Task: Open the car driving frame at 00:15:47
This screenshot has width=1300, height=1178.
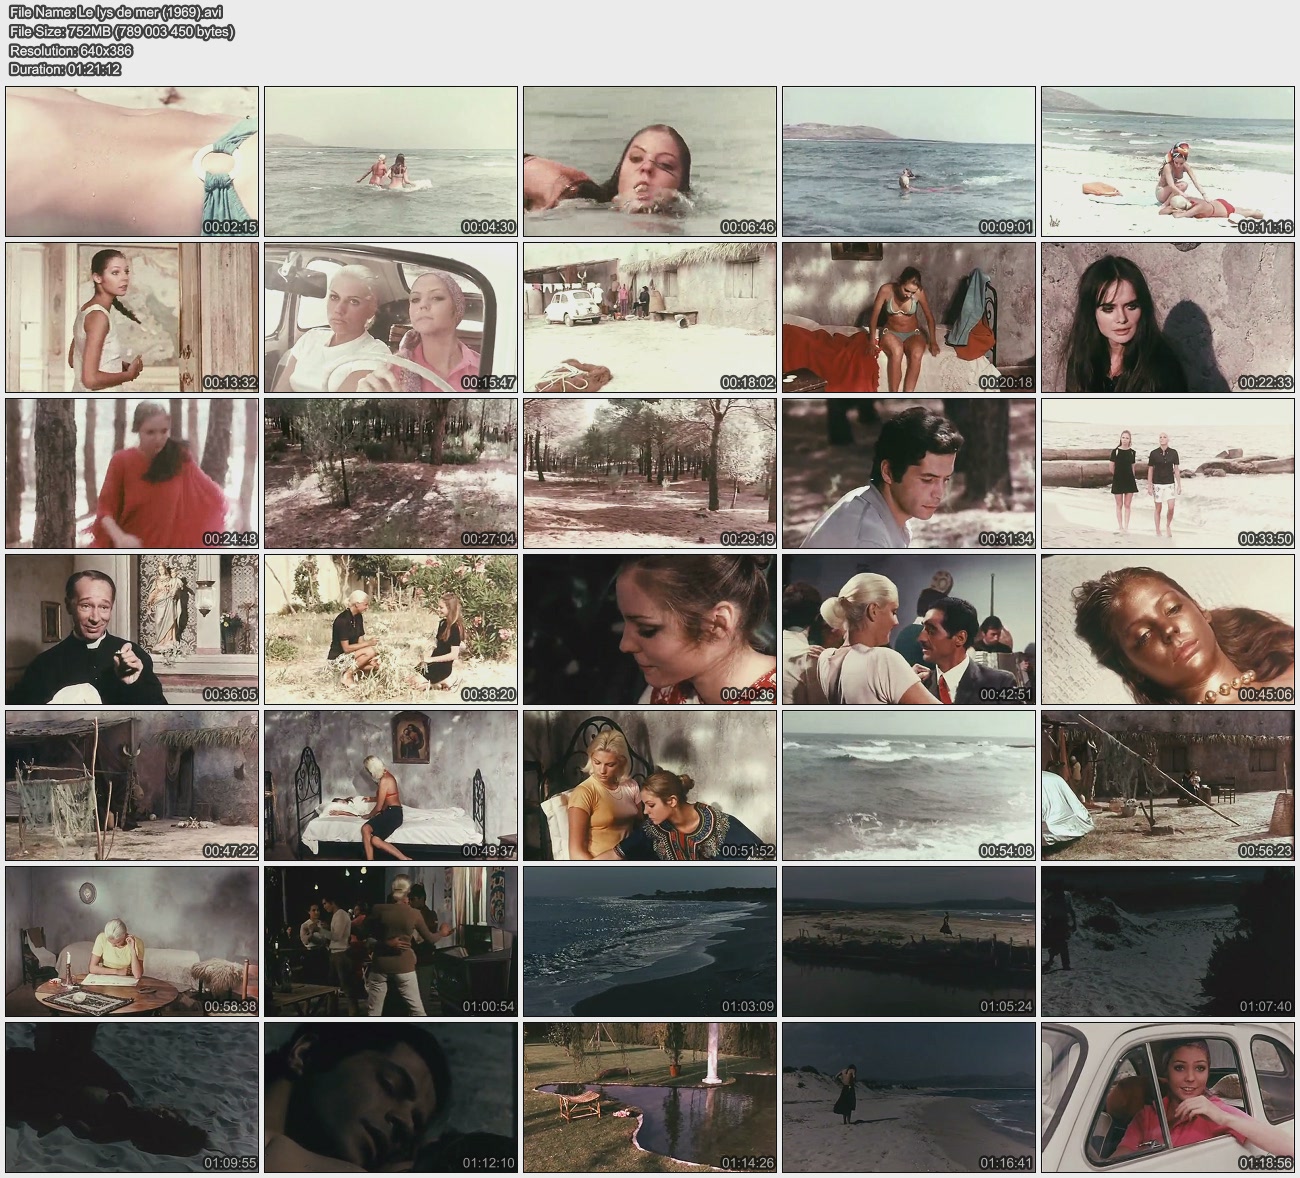Action: pos(391,318)
